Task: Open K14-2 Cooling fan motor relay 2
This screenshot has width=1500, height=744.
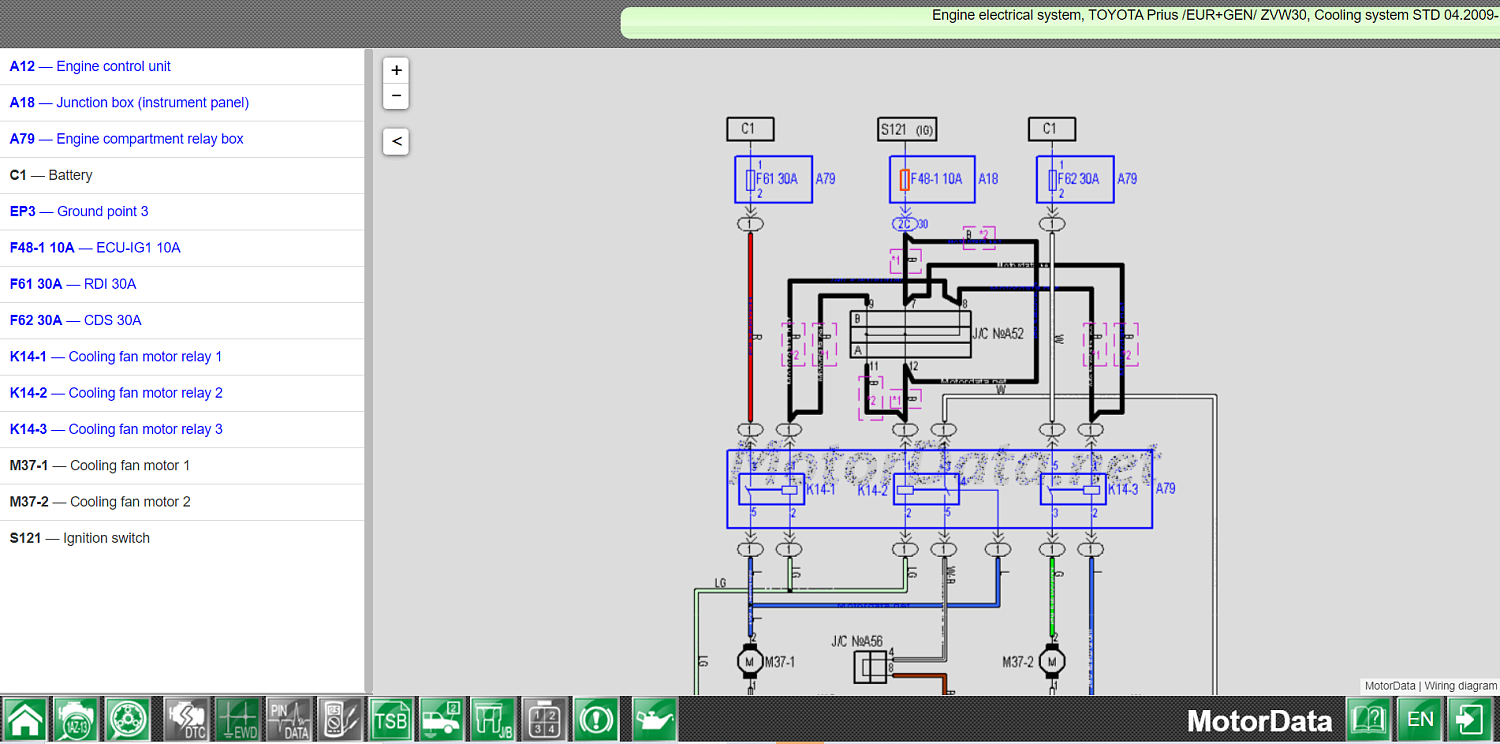Action: (x=116, y=393)
